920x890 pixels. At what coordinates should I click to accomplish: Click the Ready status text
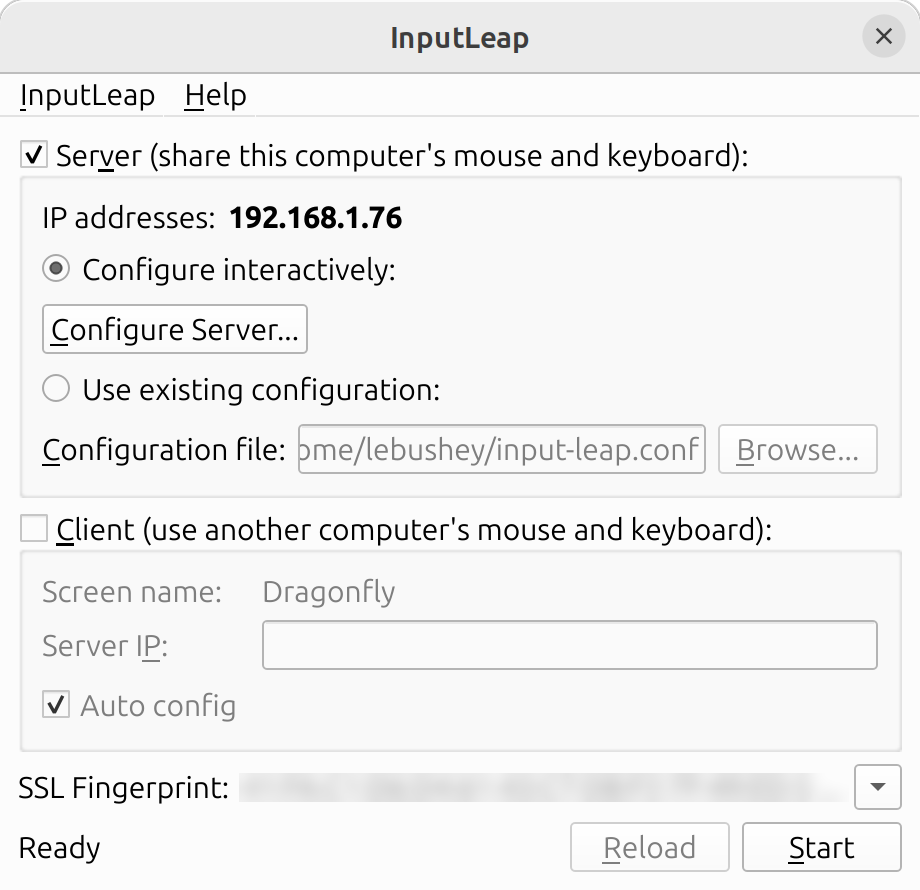(59, 848)
